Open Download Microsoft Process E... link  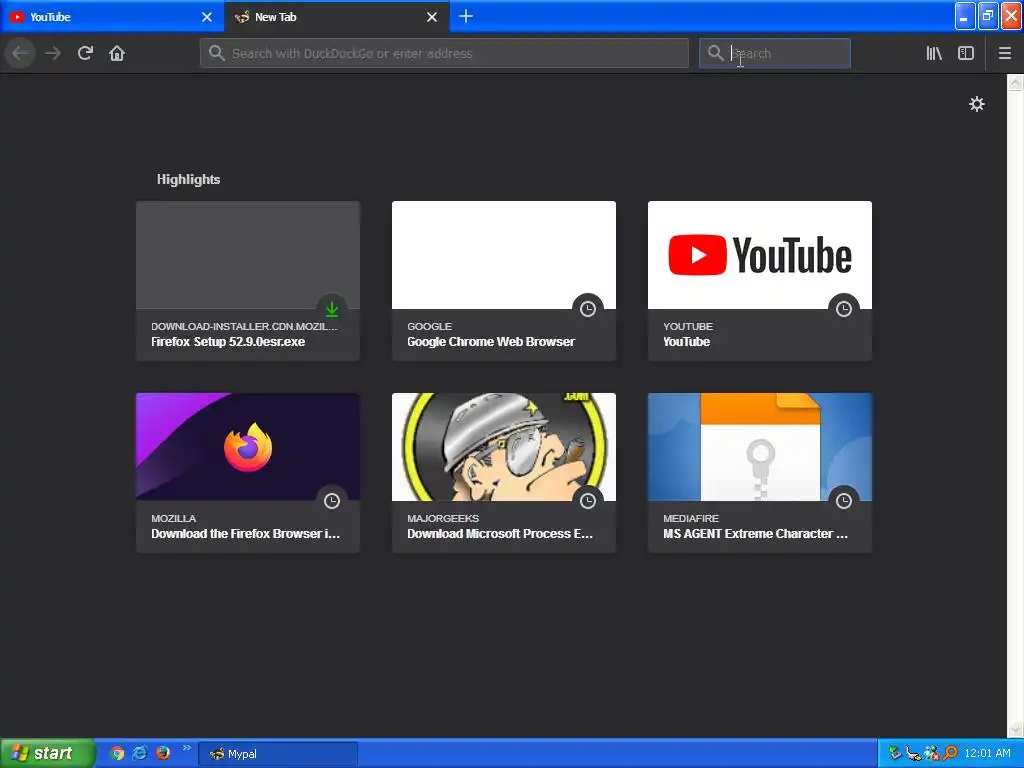500,534
